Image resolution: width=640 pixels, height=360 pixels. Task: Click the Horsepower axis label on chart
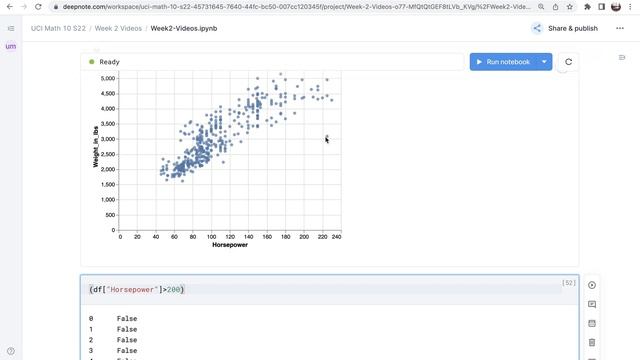tap(230, 244)
